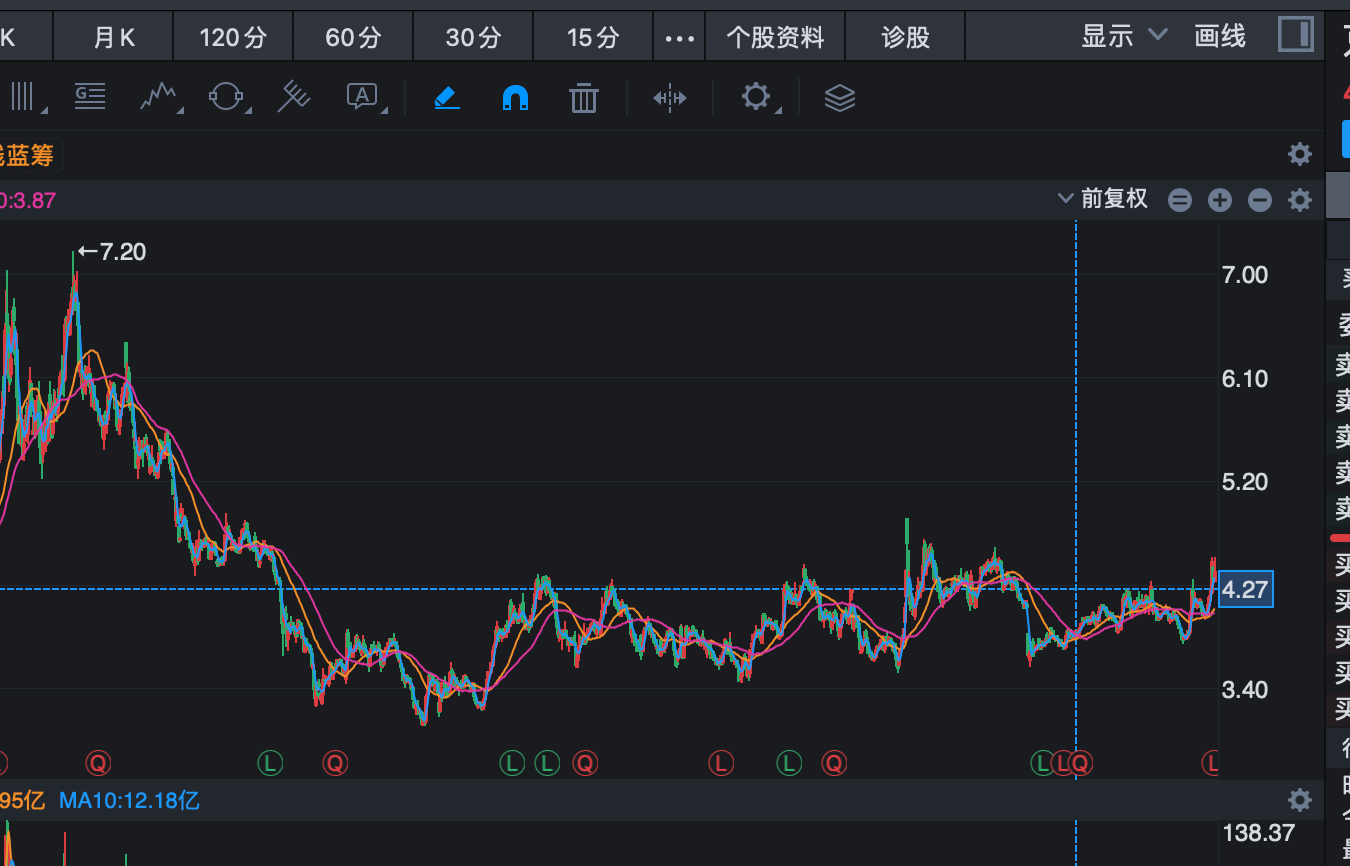Select the pencil drawing tool
The width and height of the screenshot is (1350, 866).
pos(447,97)
